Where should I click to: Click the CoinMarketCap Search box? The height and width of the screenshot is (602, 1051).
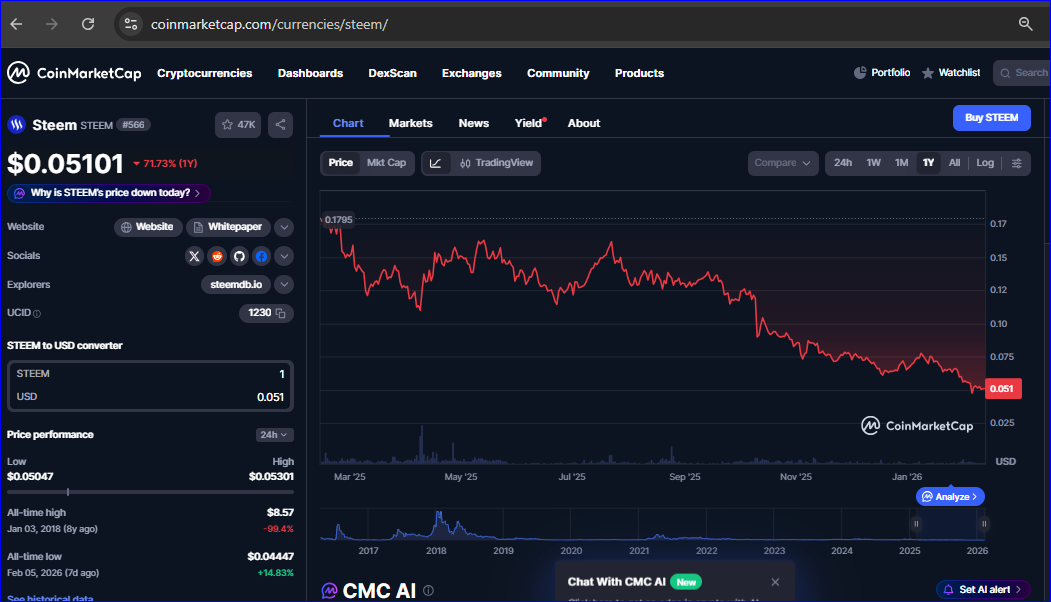point(1022,73)
